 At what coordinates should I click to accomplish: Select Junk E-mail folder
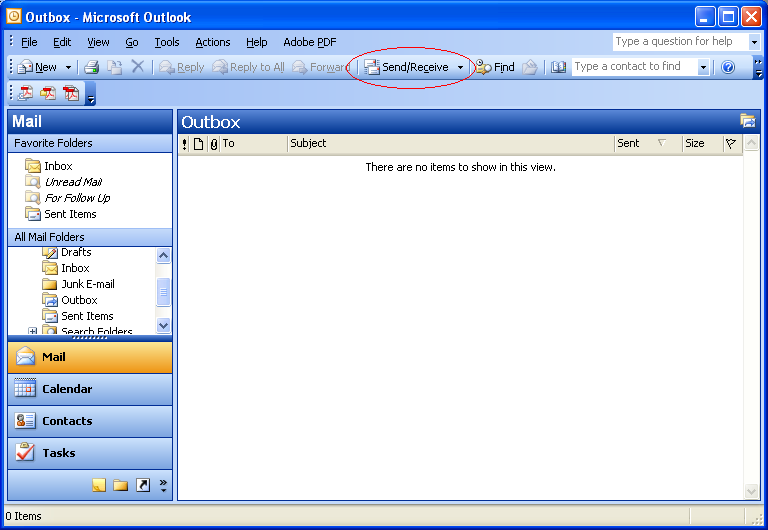point(78,284)
